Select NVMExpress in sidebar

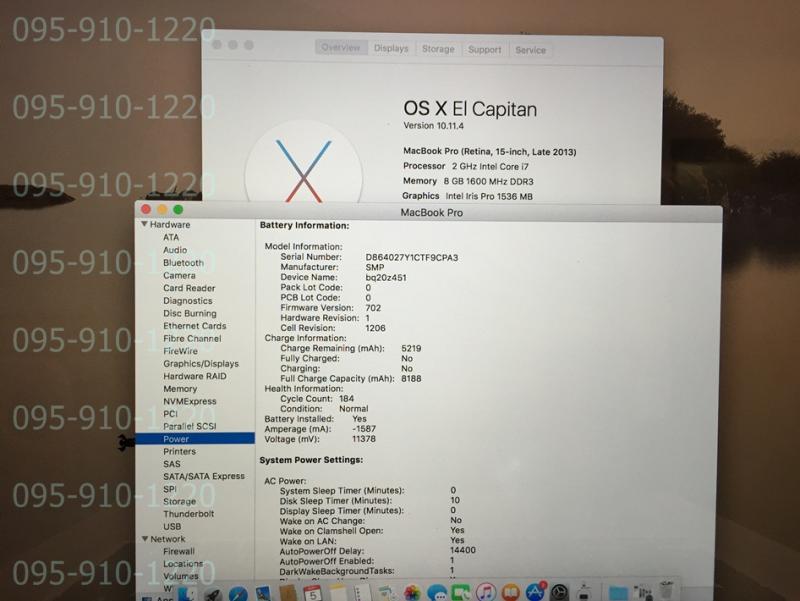pos(190,401)
